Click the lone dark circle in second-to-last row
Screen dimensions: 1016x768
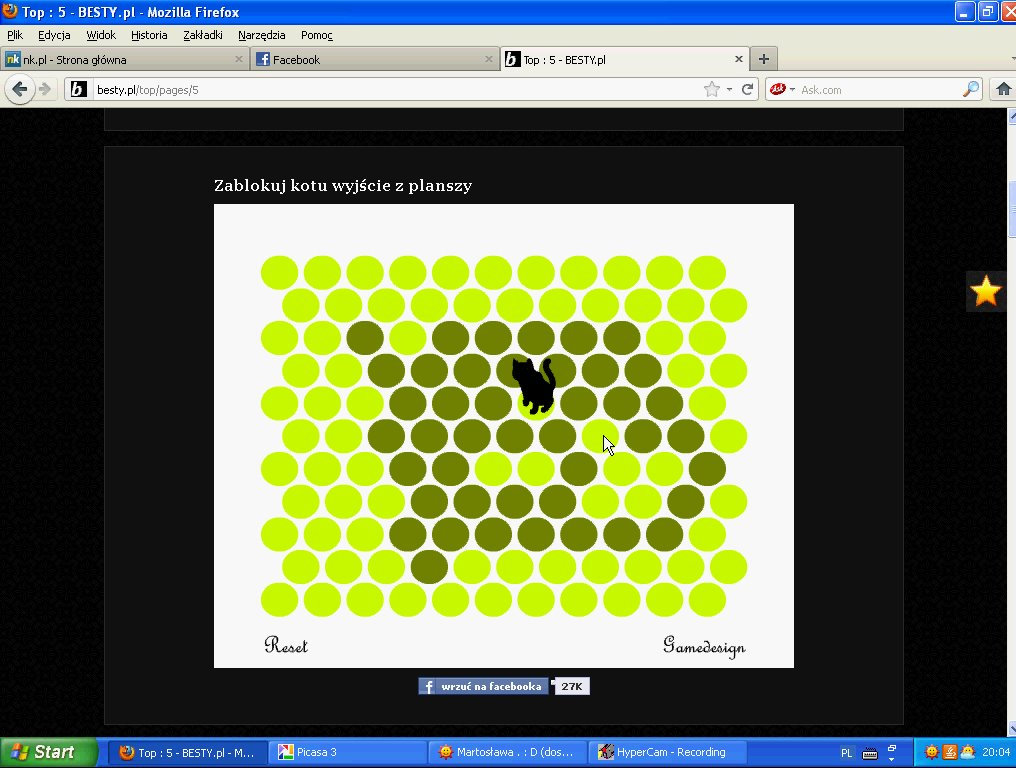[x=429, y=566]
